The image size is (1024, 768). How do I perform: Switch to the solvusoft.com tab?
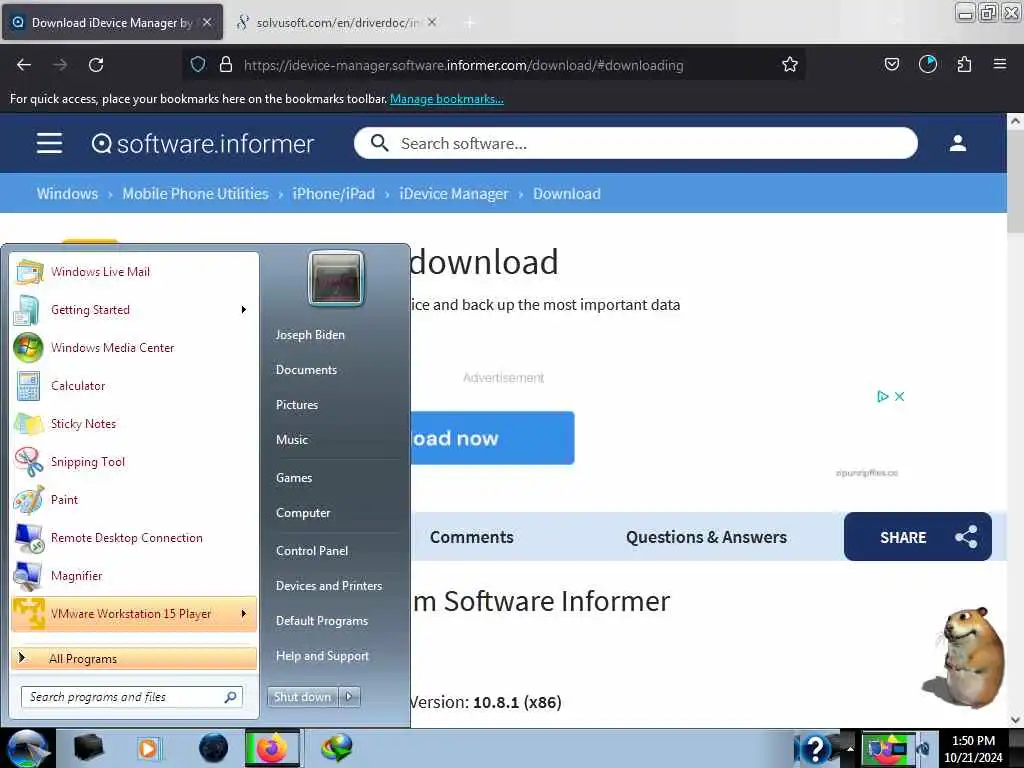click(336, 23)
